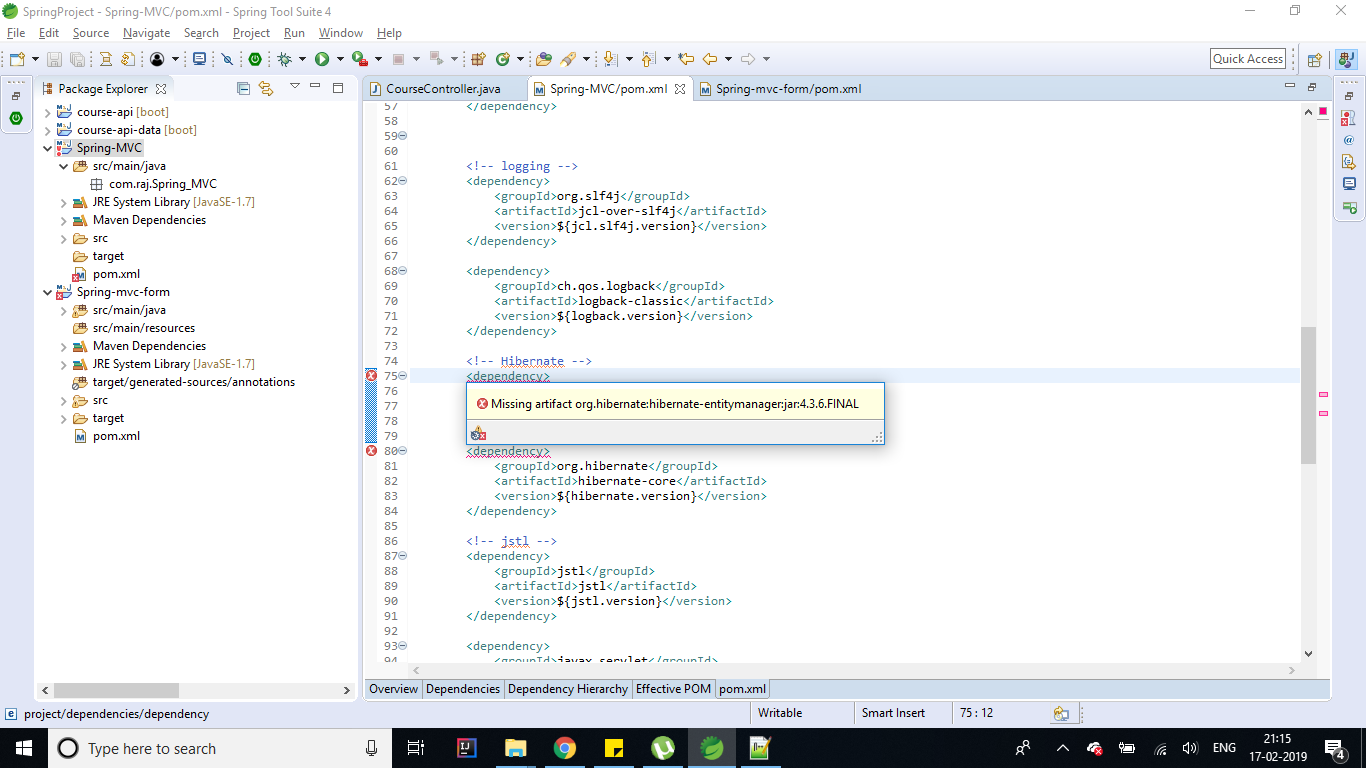Toggle Skip All Breakpoints in toolbar

(227, 60)
